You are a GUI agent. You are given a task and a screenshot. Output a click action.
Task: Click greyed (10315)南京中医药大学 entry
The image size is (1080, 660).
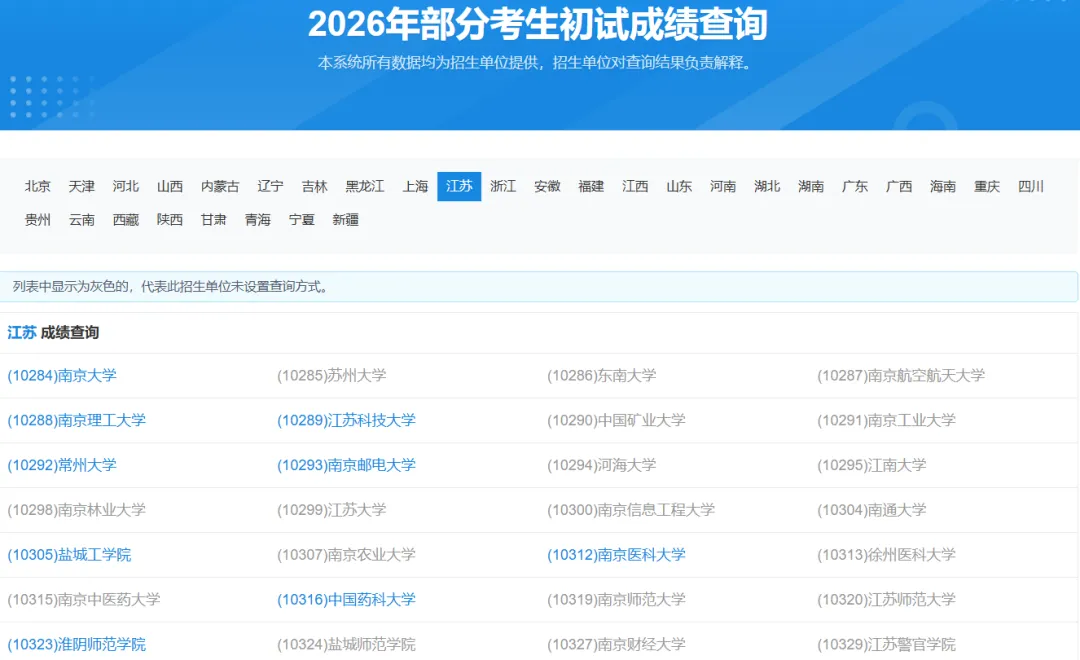click(84, 599)
